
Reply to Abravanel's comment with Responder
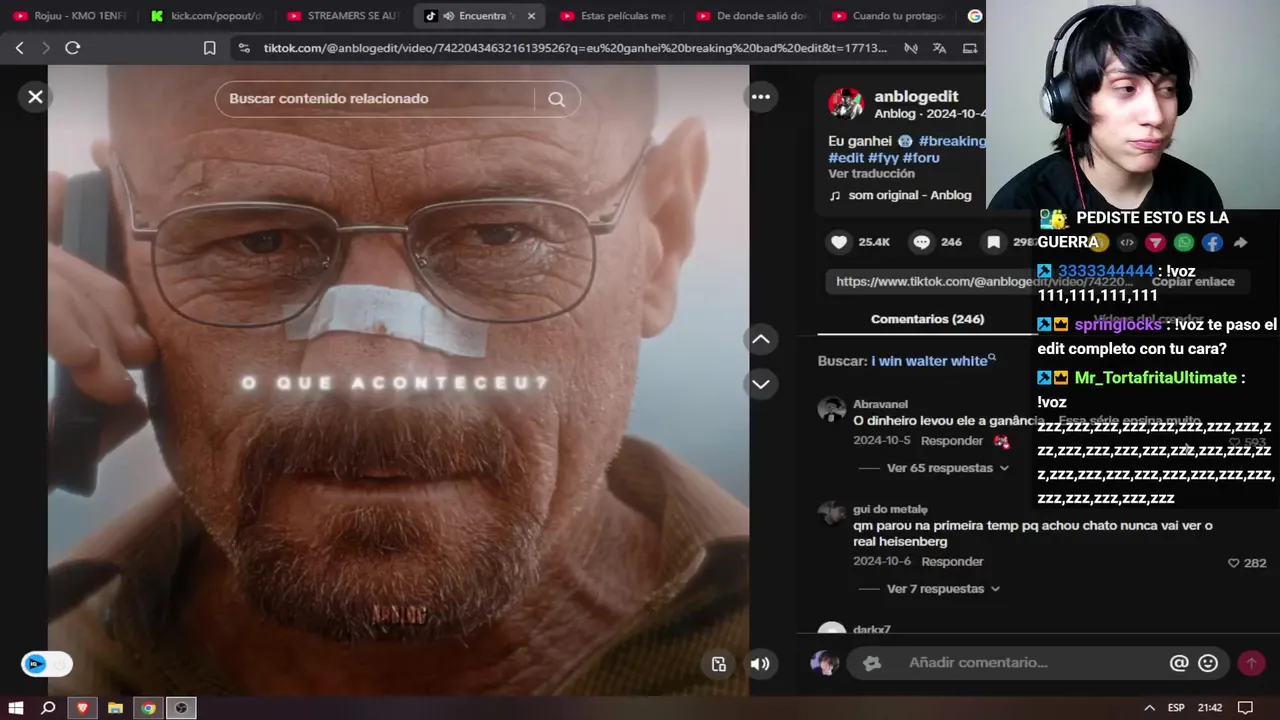pyautogui.click(x=952, y=441)
